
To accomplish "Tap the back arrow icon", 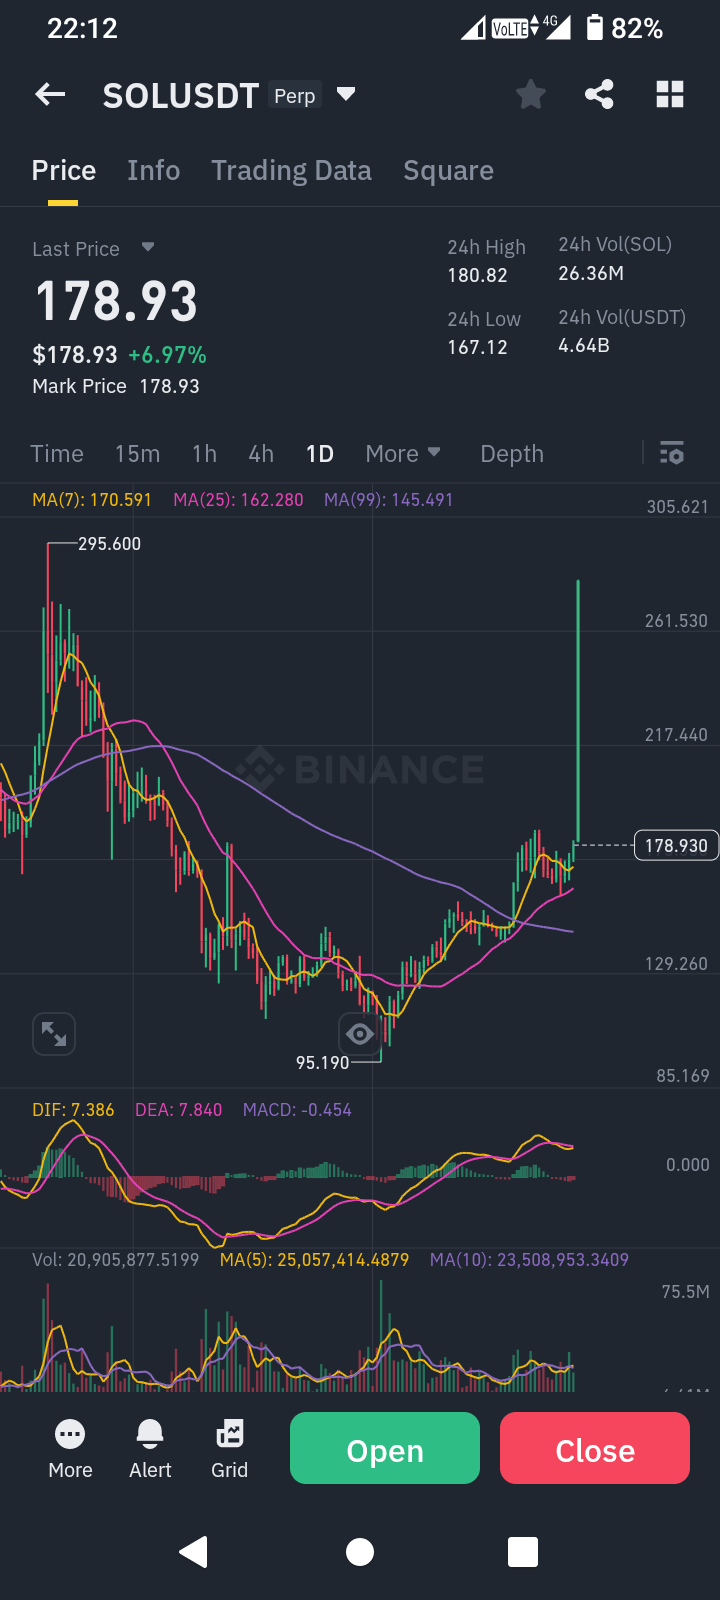I will coord(50,95).
